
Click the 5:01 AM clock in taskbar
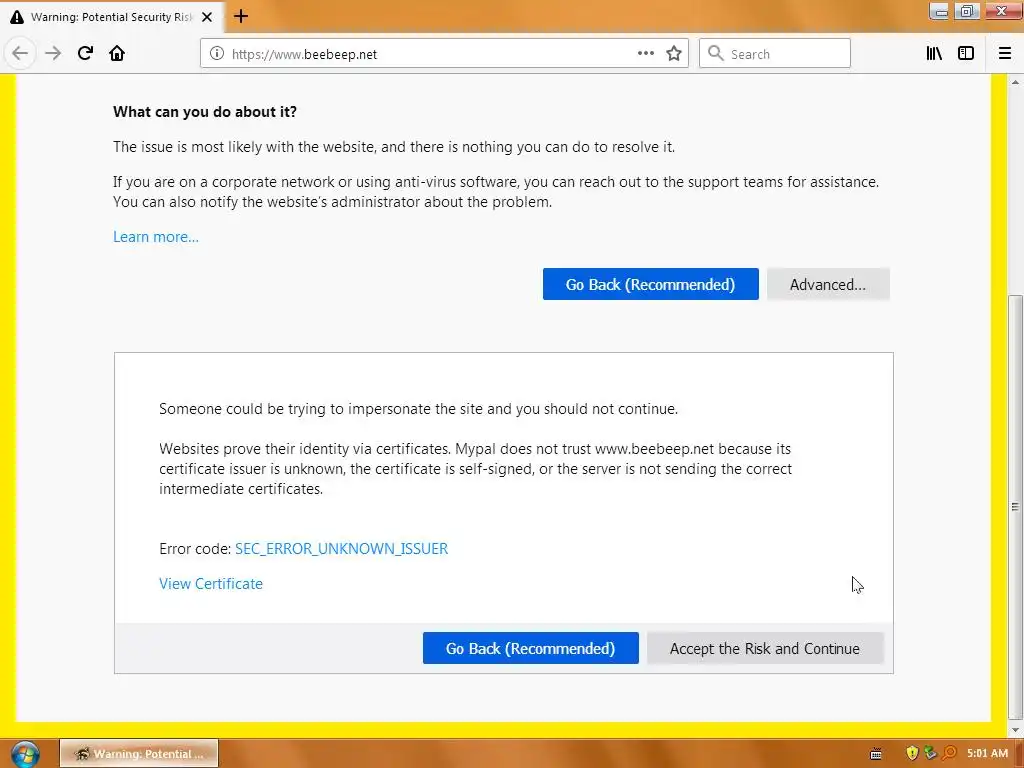coord(987,754)
